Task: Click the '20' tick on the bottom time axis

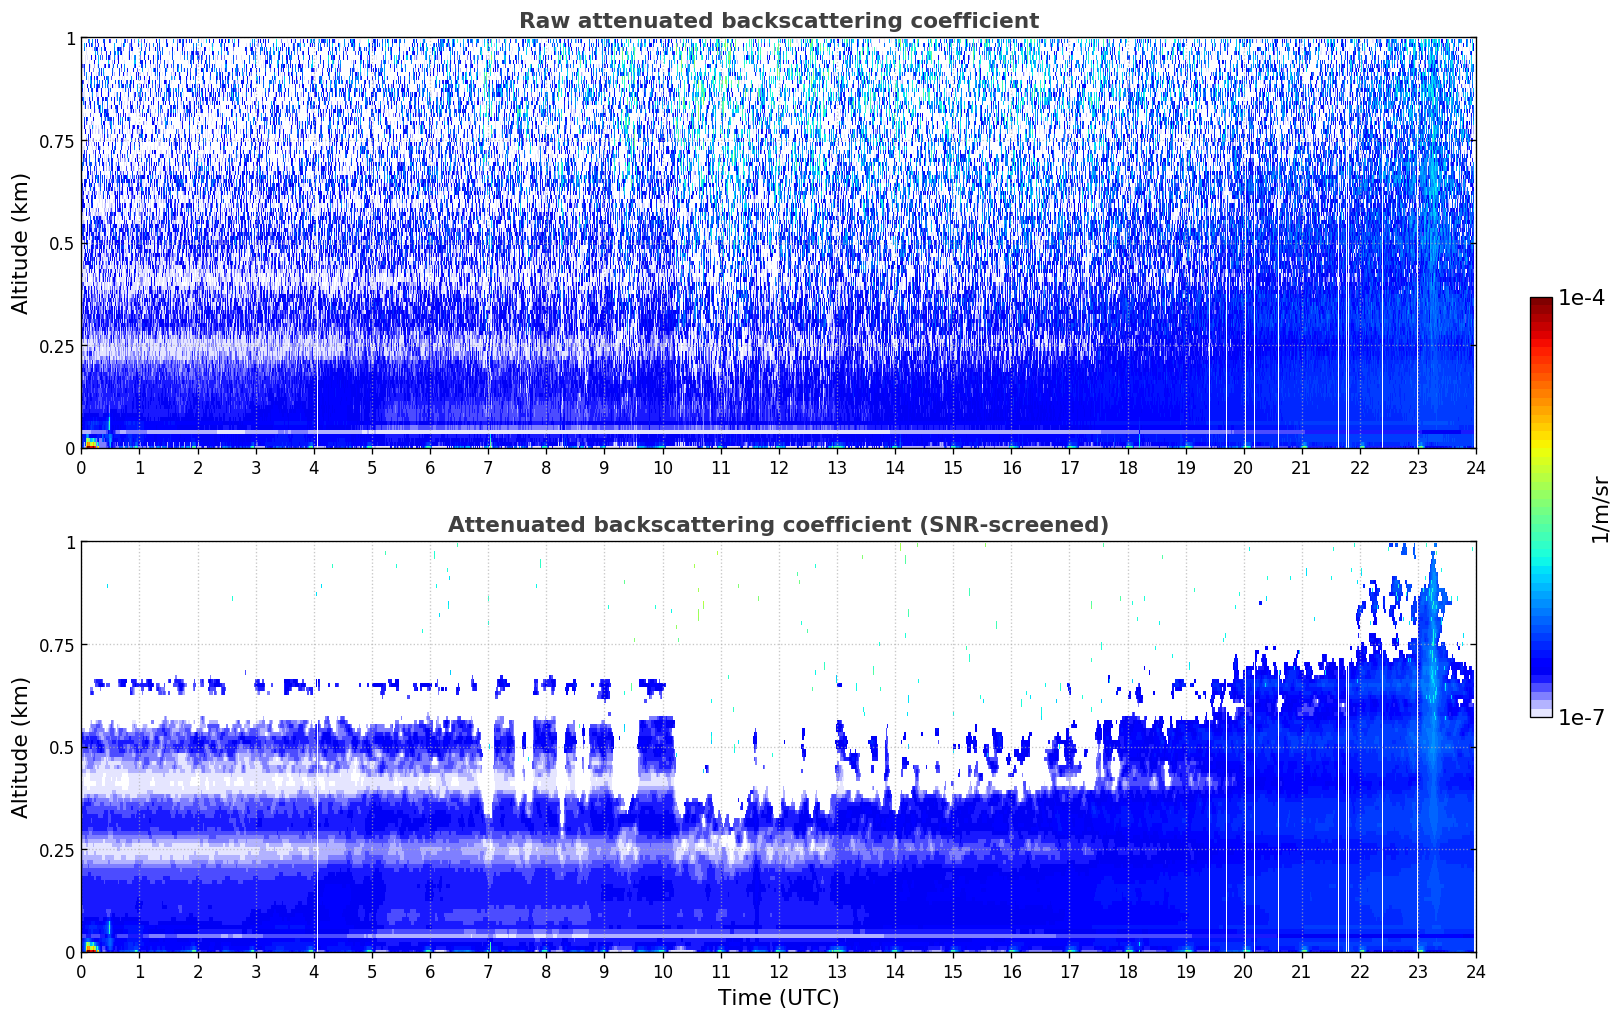Action: coord(1243,972)
